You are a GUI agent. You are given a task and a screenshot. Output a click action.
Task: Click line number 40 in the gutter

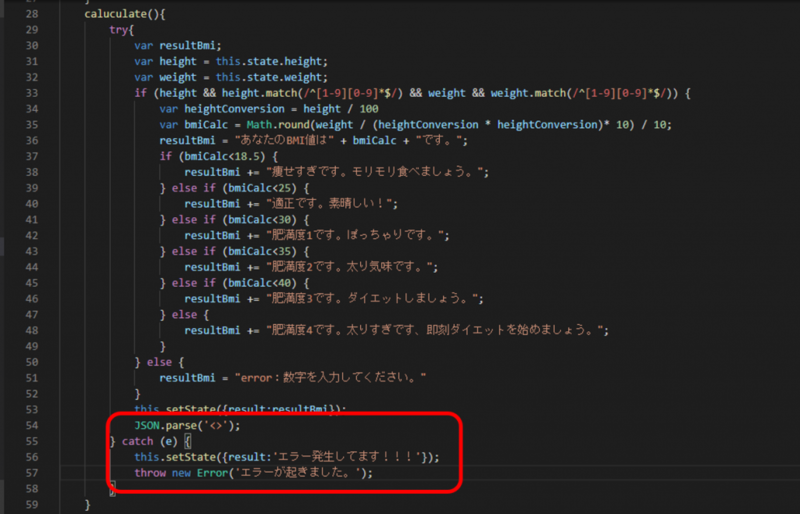(31, 204)
